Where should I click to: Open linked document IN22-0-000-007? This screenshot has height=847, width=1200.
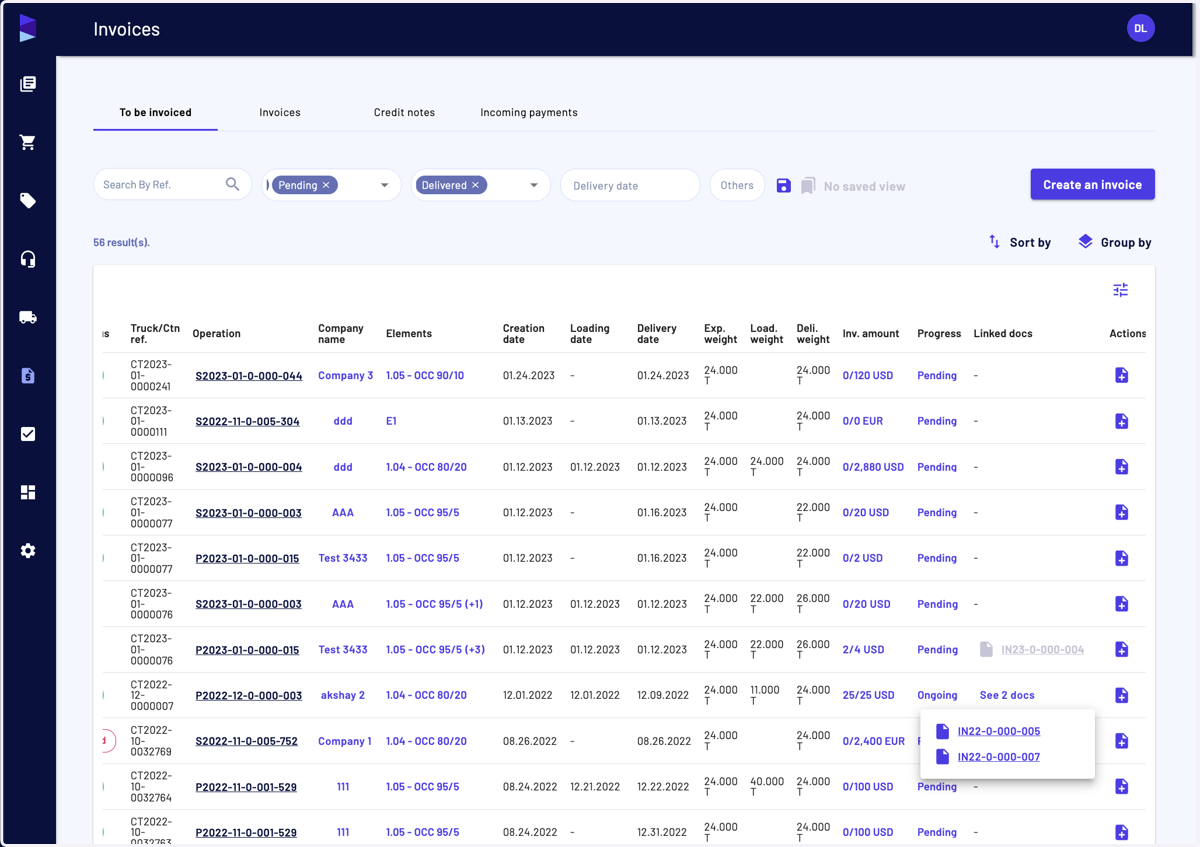[999, 757]
